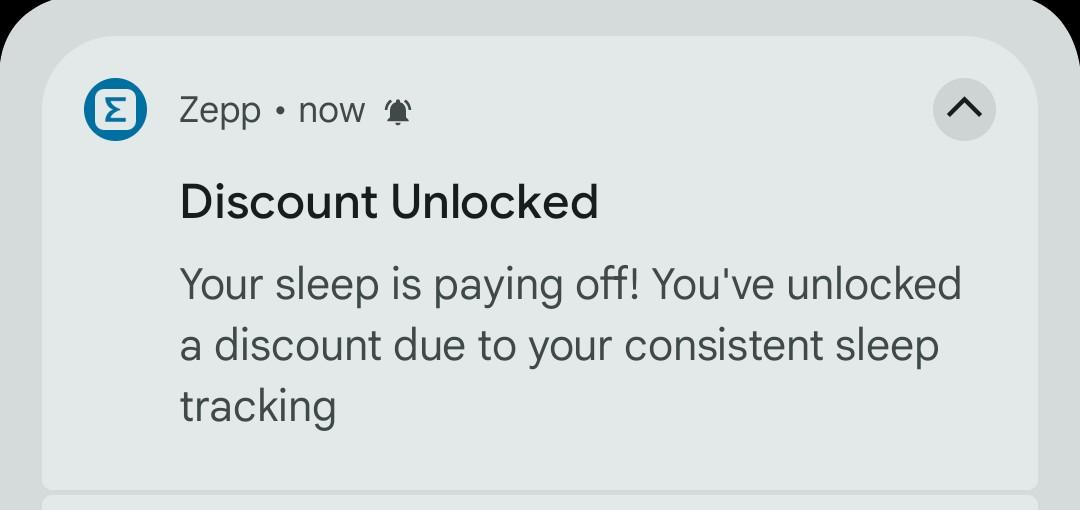Viewport: 1080px width, 510px height.
Task: Open the Discount Unlocked notification title
Action: click(x=389, y=203)
